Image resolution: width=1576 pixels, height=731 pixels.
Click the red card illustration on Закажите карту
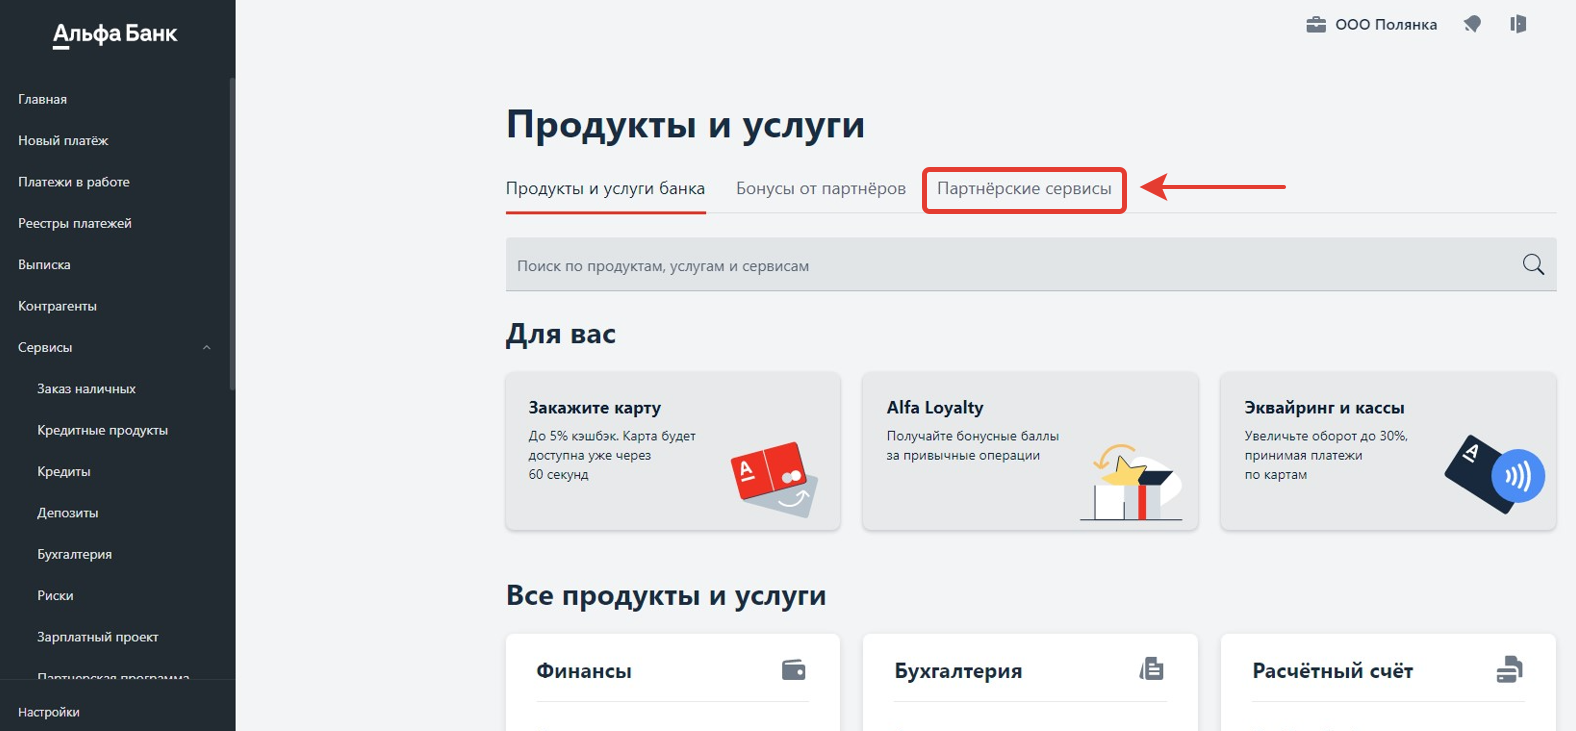point(775,479)
